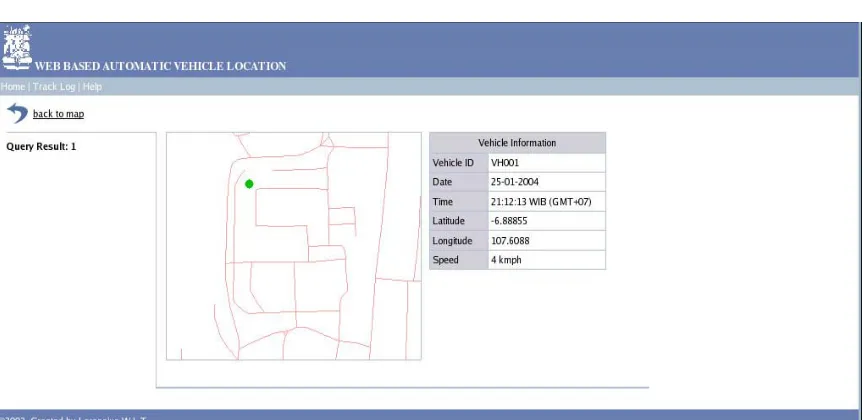868x420 pixels.
Task: Click the street map image
Action: tap(294, 246)
